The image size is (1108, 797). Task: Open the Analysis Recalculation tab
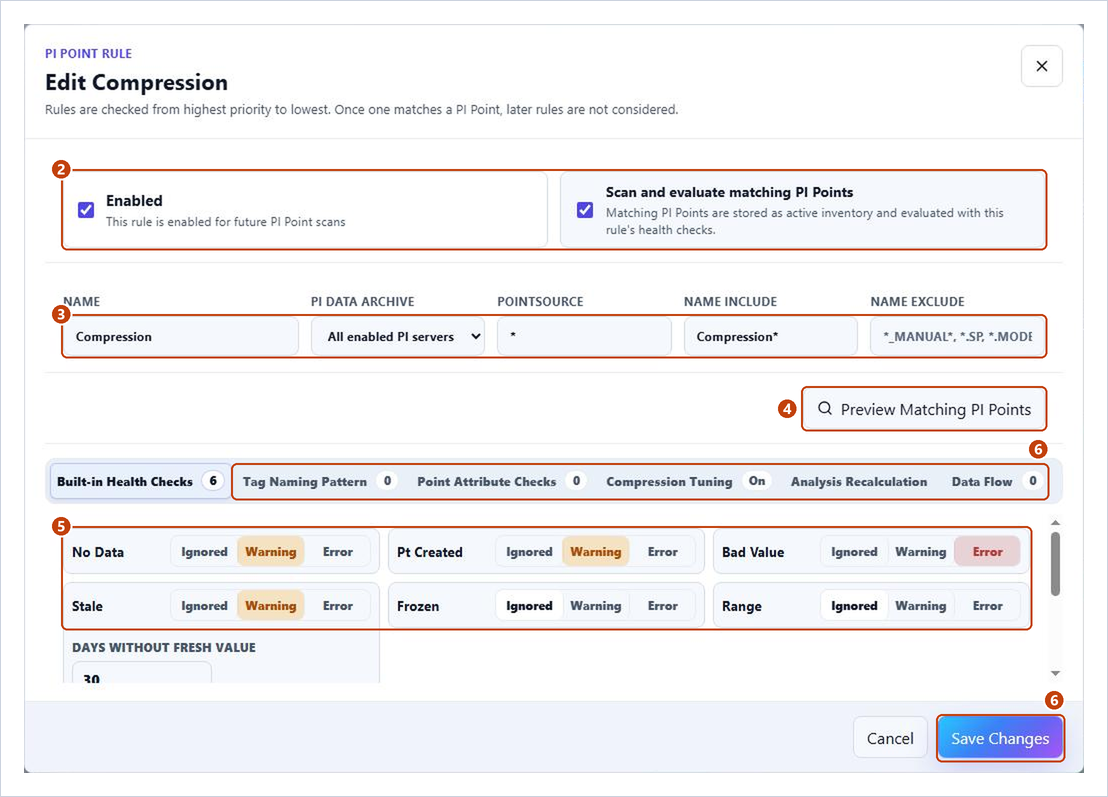coord(859,481)
